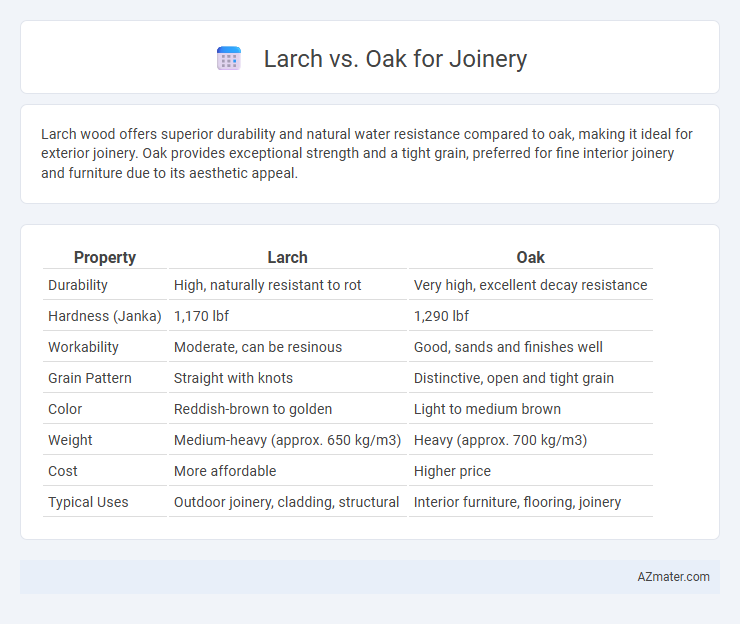The height and width of the screenshot is (624, 740).
Task: Click 'Medium-heavy (approx. 650 kg/m3)' cell
Action: [x=287, y=440]
